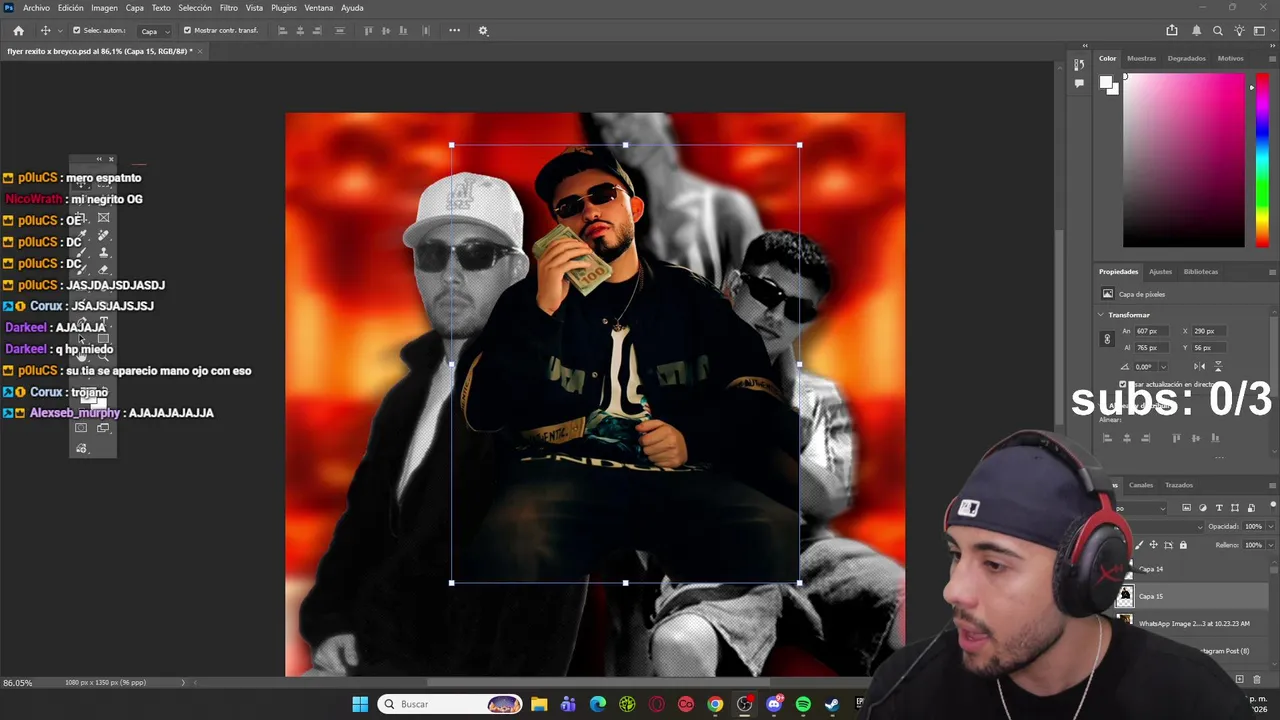Switch to the Bibliotecas tab
The width and height of the screenshot is (1280, 720).
pos(1201,272)
